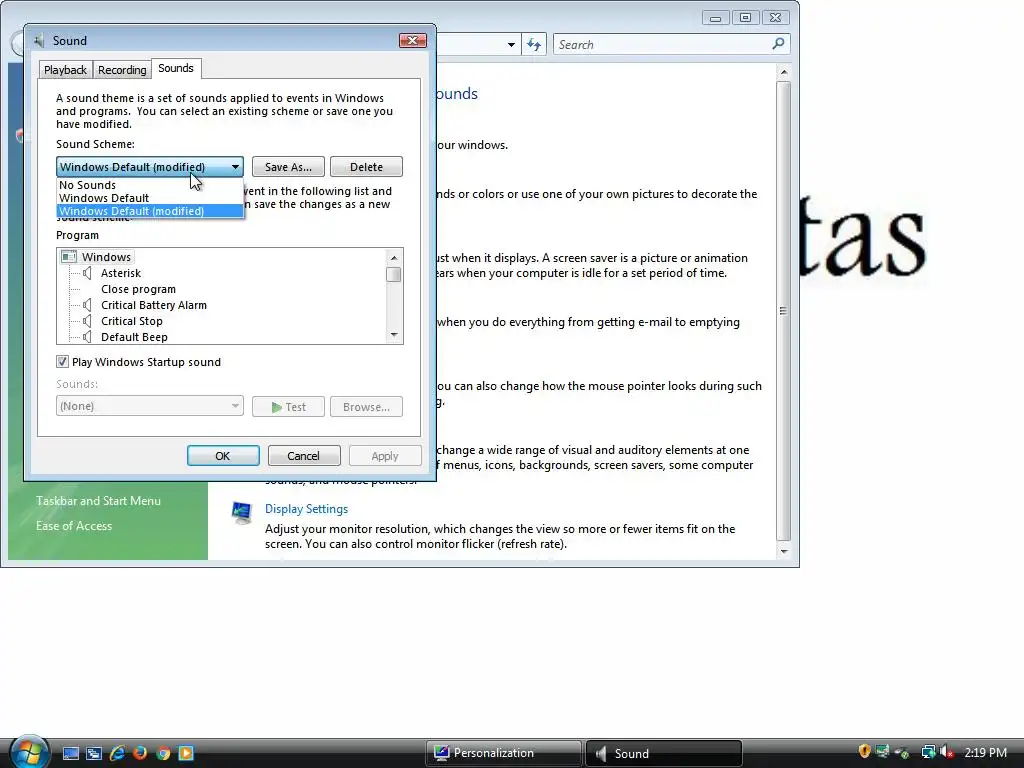Launch Firefox from quick launch
1024x768 pixels.
click(x=140, y=753)
